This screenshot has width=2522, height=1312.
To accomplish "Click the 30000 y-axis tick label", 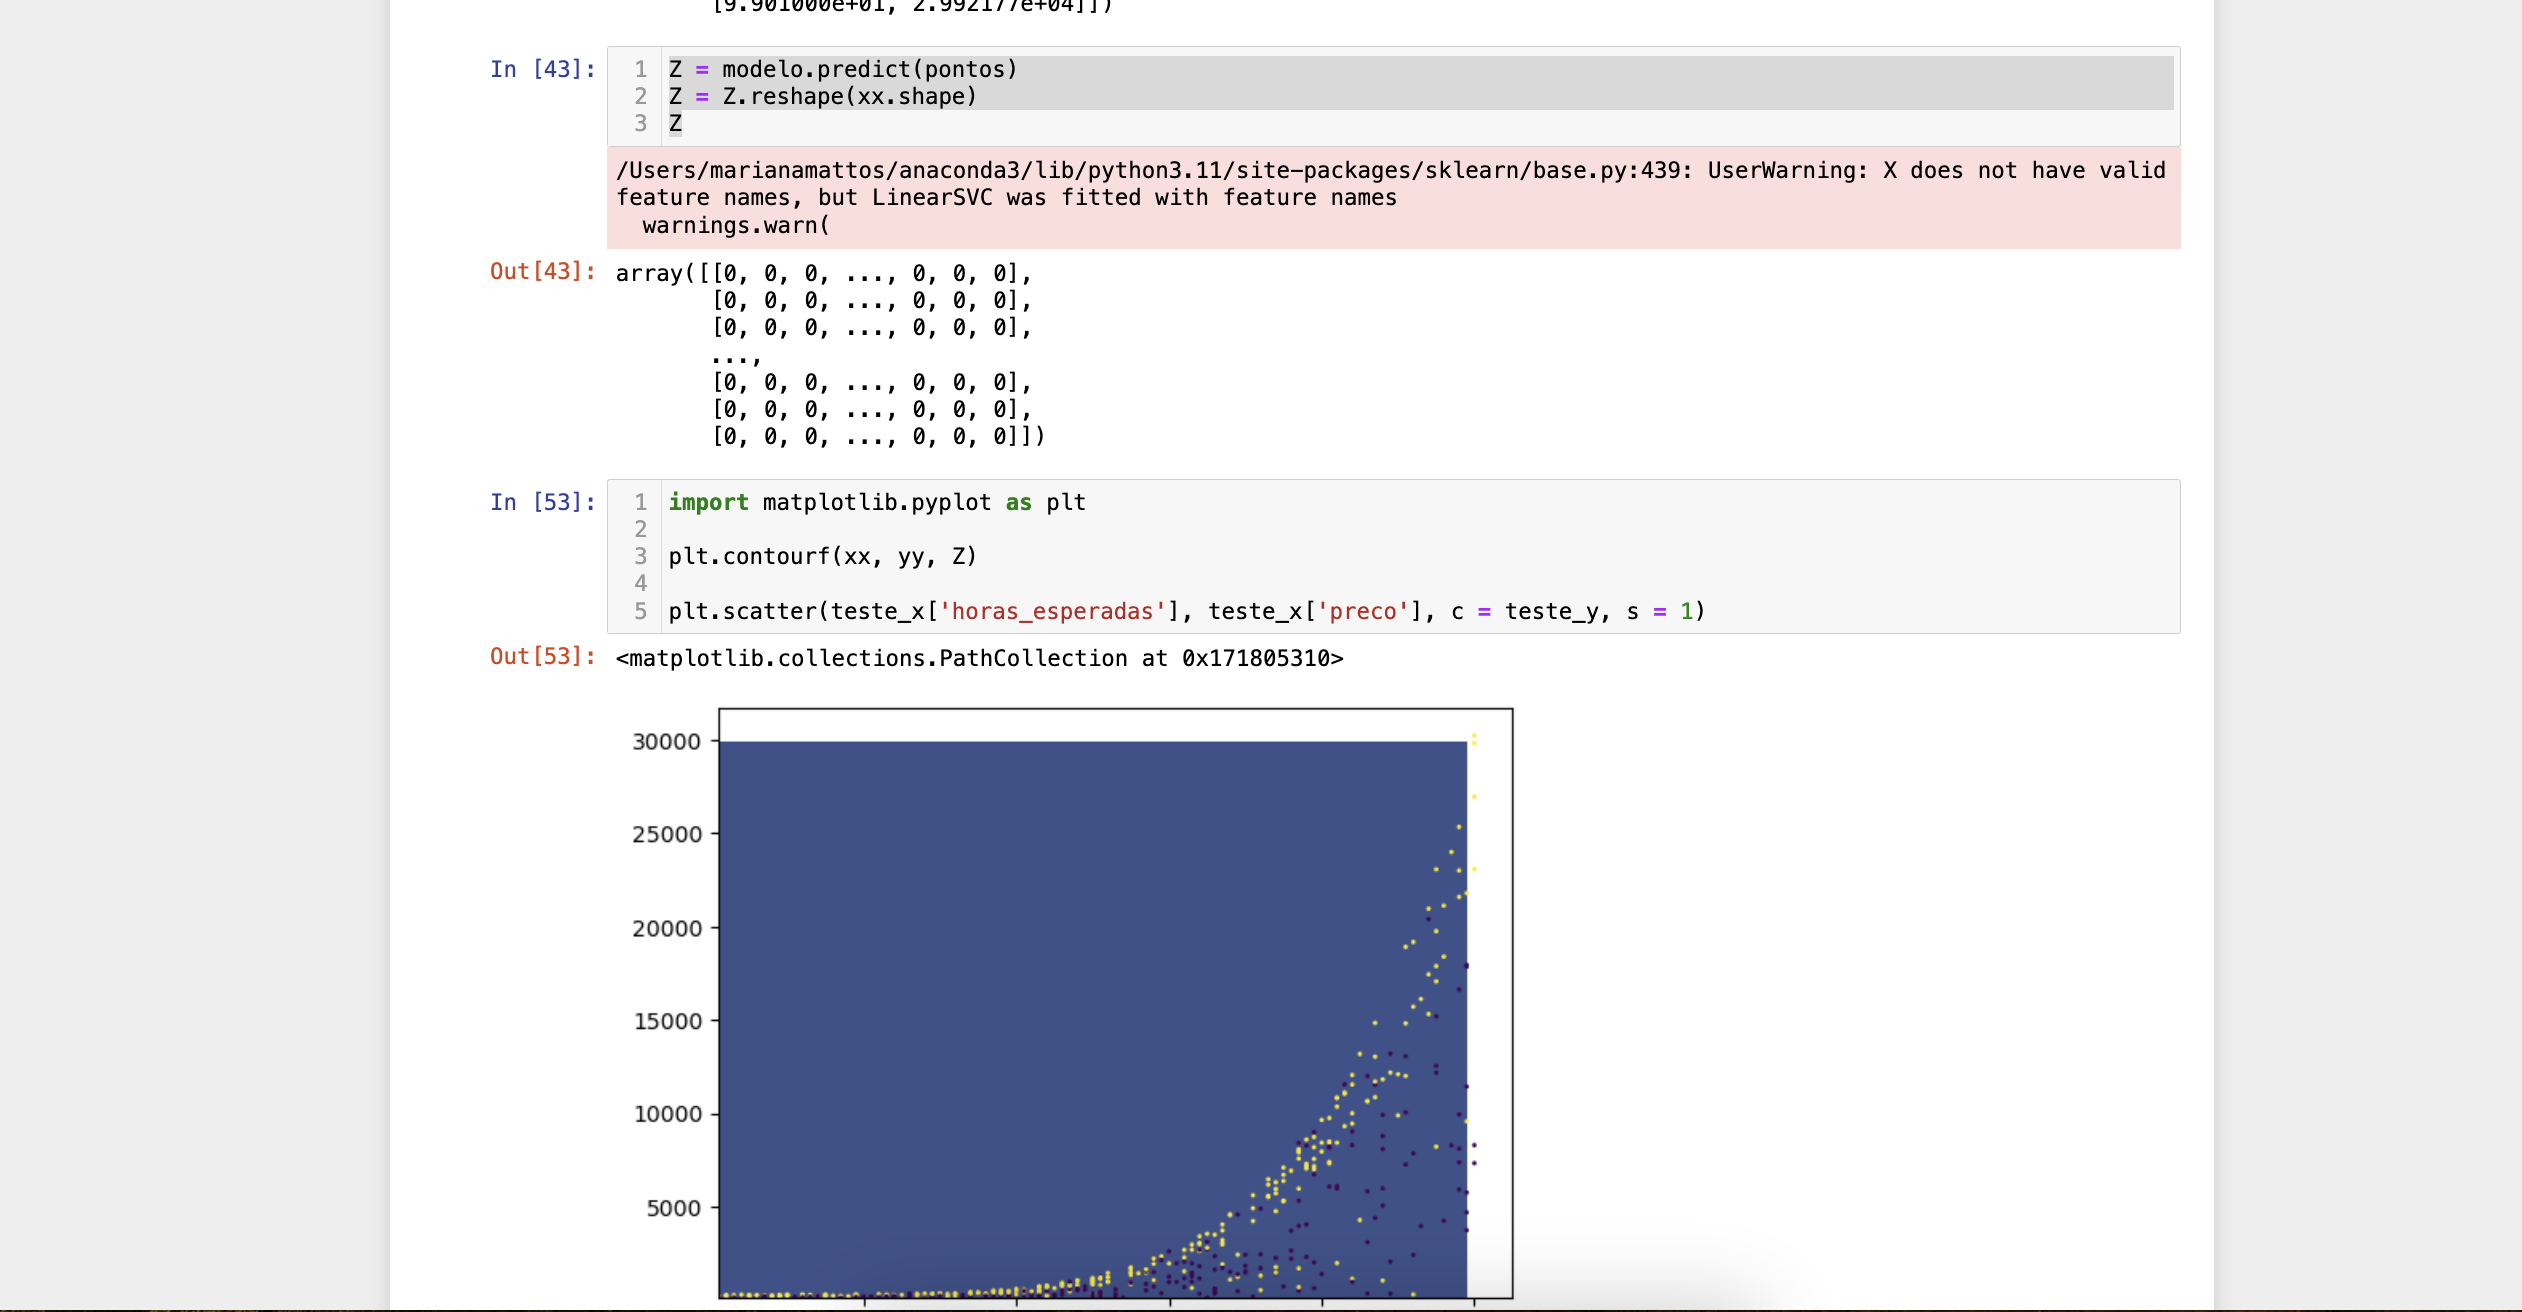I will point(667,741).
